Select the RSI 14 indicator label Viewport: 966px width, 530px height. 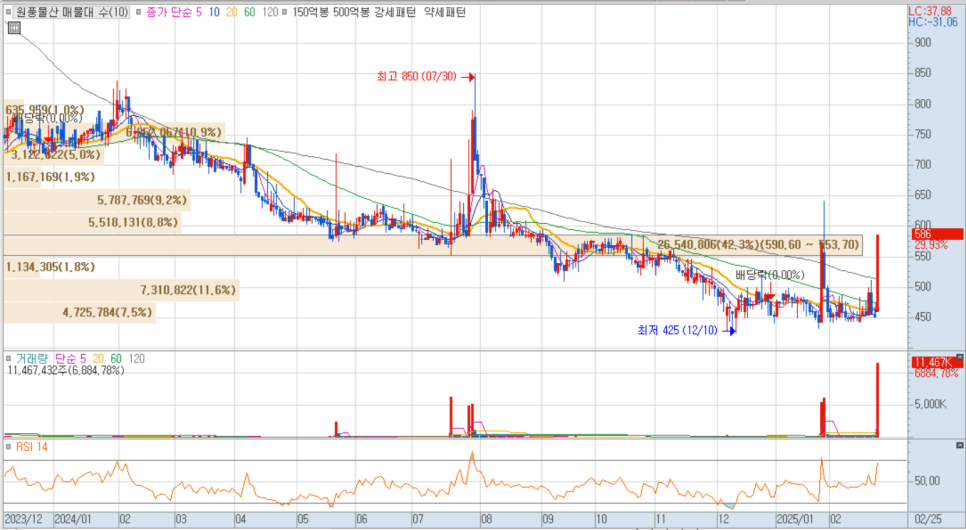click(x=31, y=447)
